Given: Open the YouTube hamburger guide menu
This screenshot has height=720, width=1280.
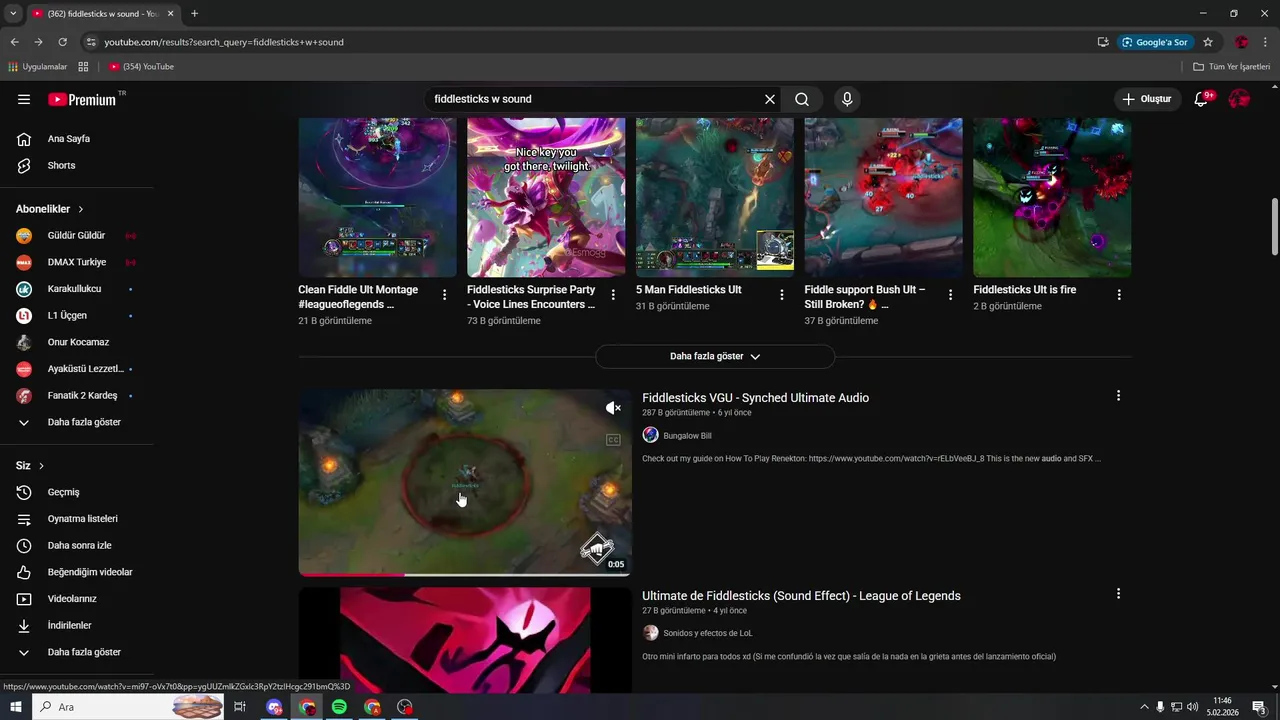Looking at the screenshot, I should [x=24, y=99].
